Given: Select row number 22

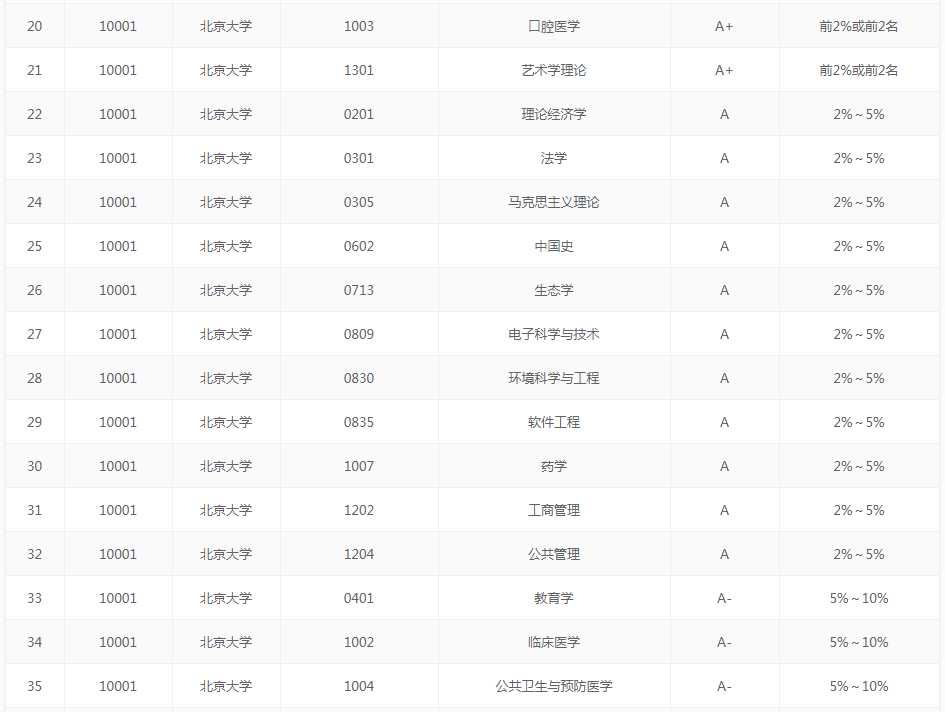Looking at the screenshot, I should pos(34,114).
